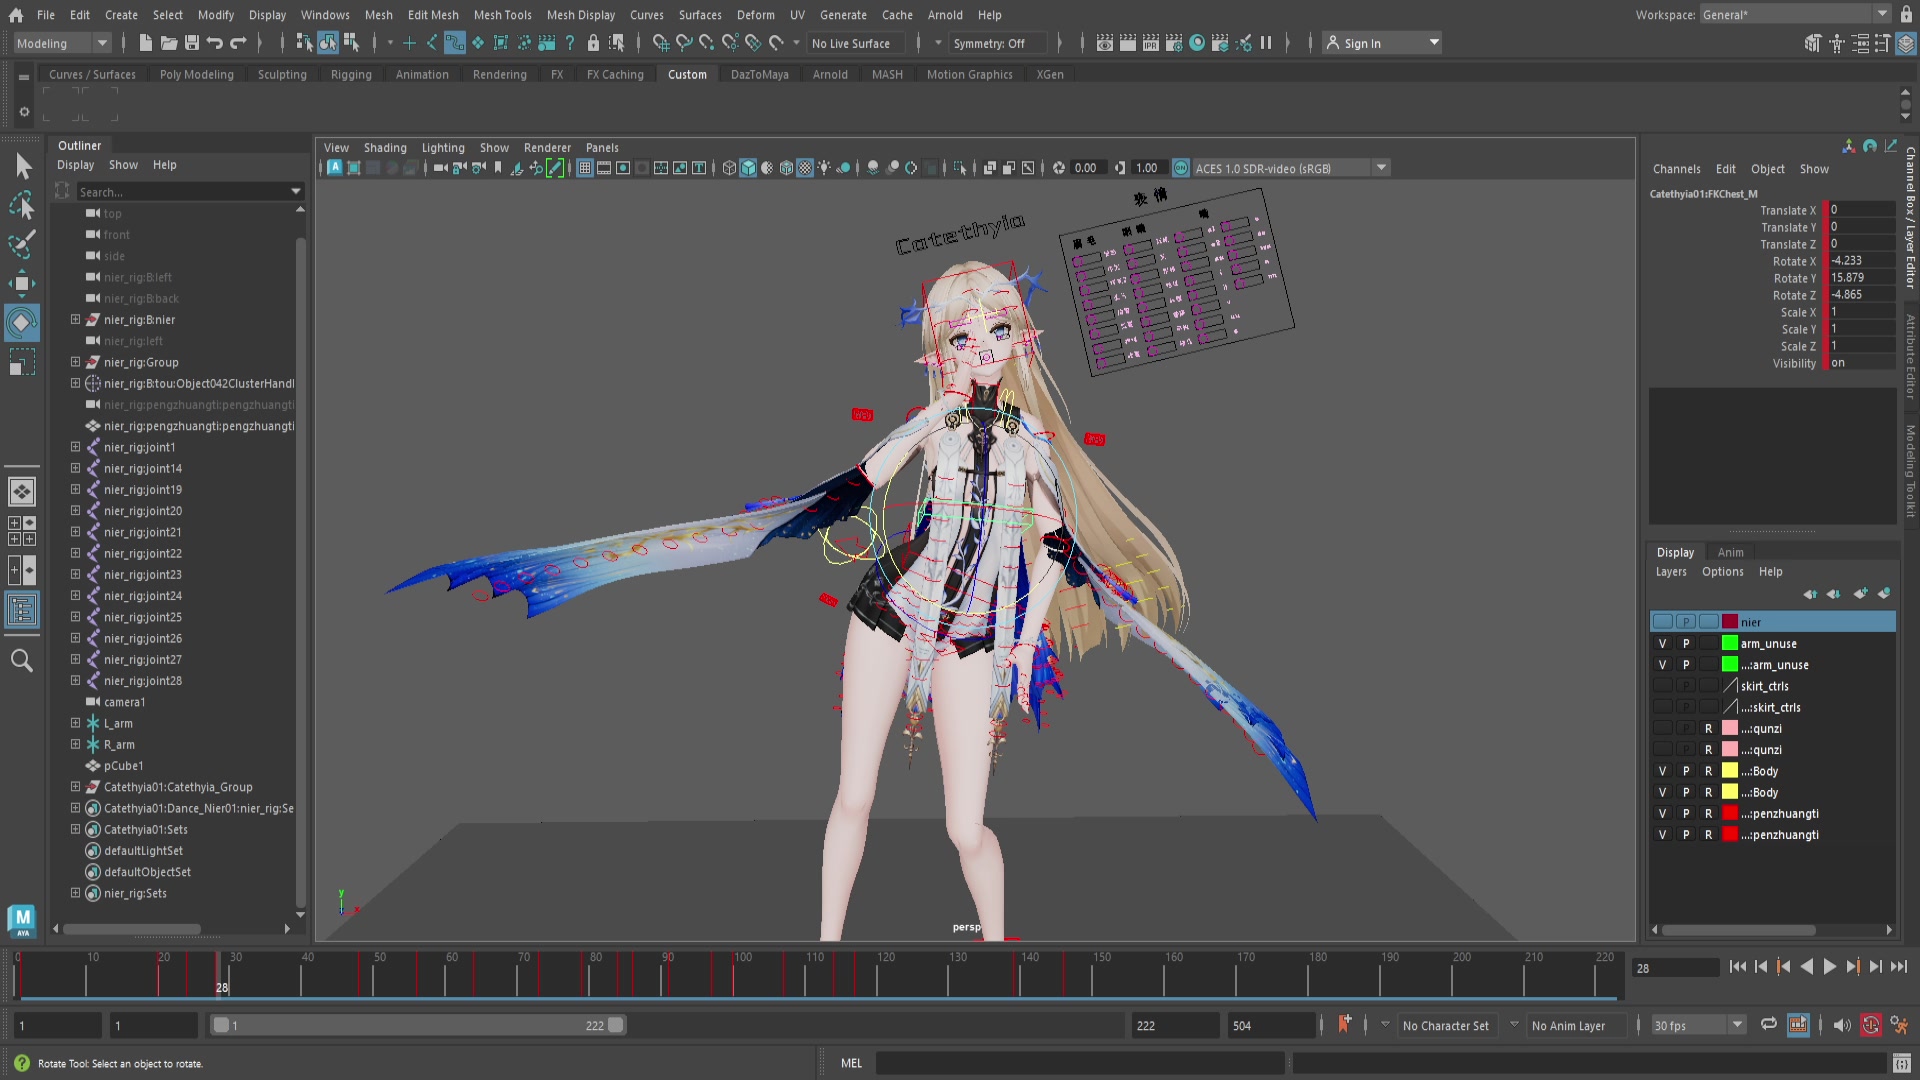The height and width of the screenshot is (1080, 1920).
Task: Toggle the Outliner layout icon
Action: (x=22, y=610)
